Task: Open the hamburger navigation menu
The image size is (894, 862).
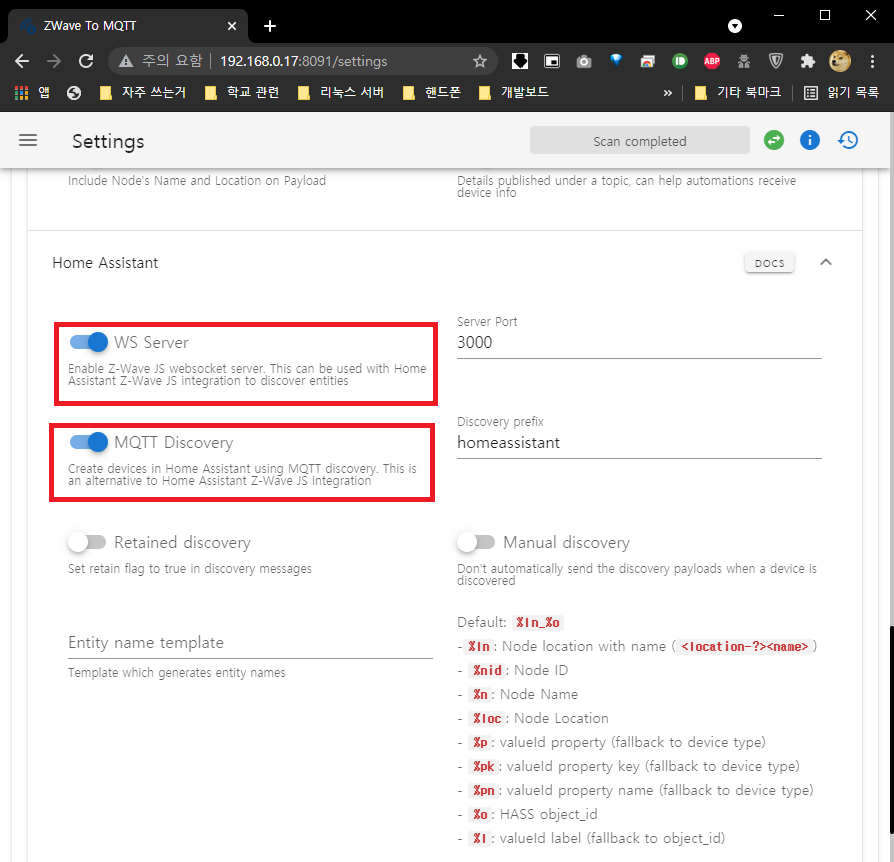Action: [28, 140]
